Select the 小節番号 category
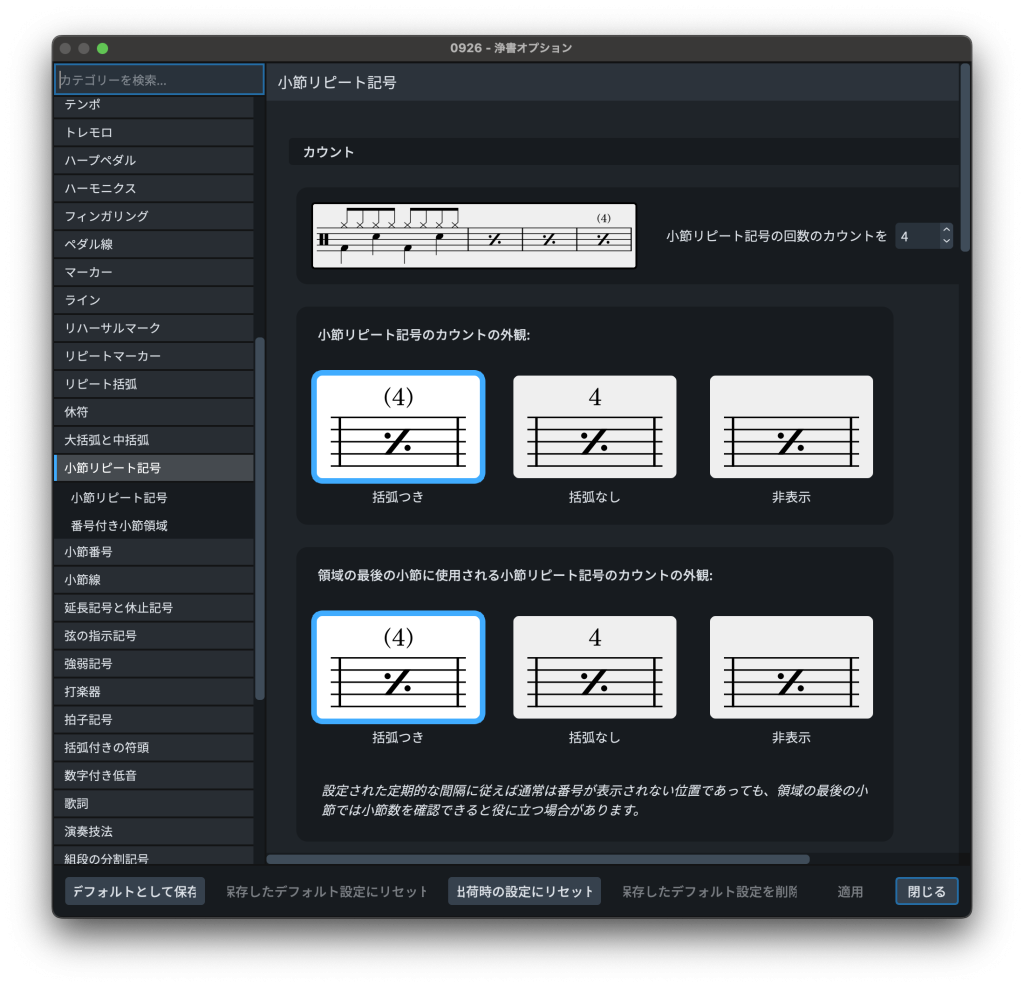This screenshot has width=1024, height=987. 88,552
